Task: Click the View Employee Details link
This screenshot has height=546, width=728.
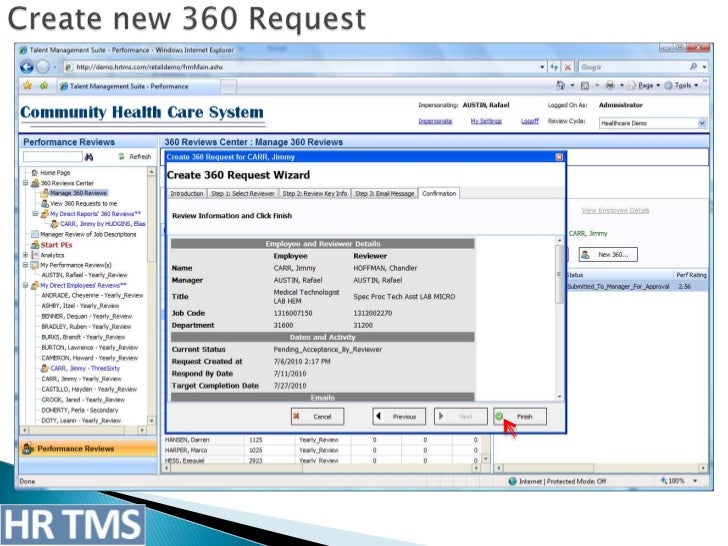Action: (x=615, y=211)
